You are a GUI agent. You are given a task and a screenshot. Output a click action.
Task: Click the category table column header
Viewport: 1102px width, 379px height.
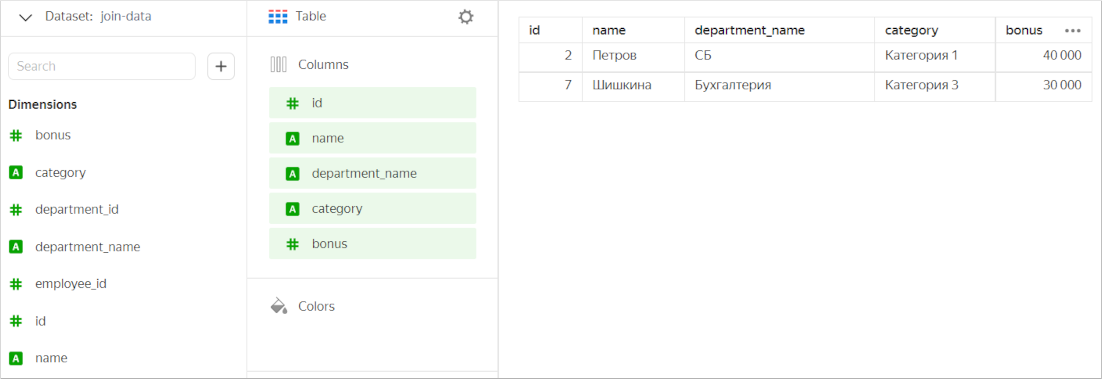[911, 30]
